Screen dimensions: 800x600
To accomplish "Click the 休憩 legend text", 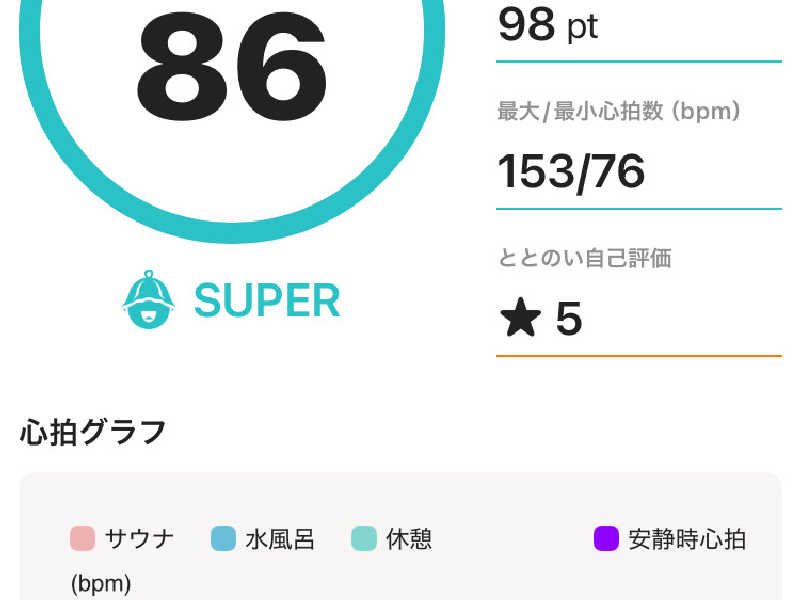I will click(x=409, y=540).
